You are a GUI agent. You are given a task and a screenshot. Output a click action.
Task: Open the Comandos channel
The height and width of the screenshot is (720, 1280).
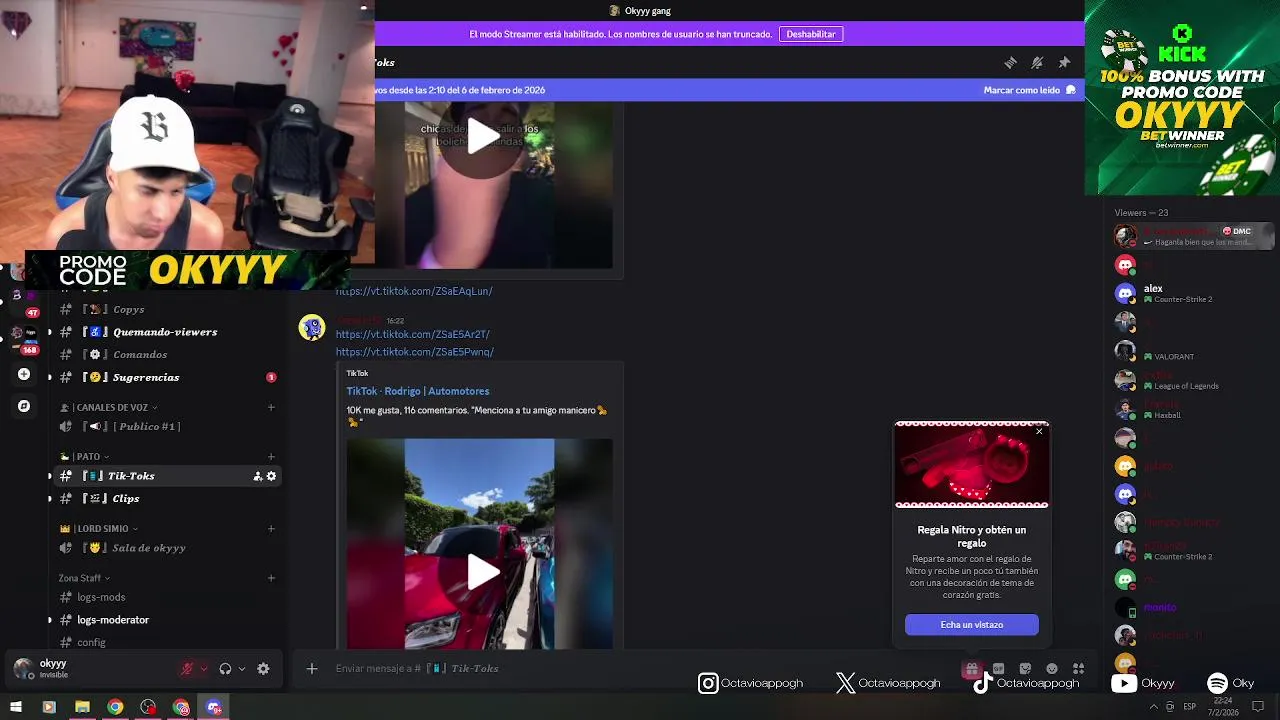click(165, 354)
